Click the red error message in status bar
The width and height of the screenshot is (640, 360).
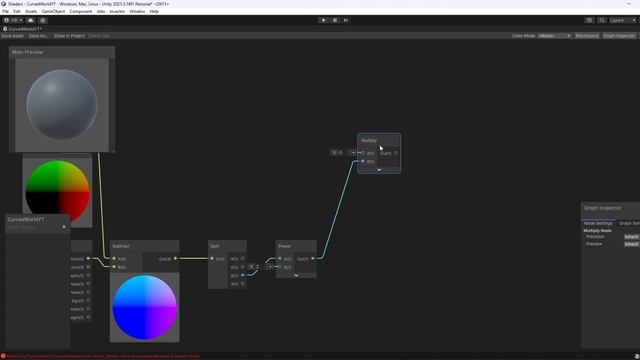click(x=103, y=356)
